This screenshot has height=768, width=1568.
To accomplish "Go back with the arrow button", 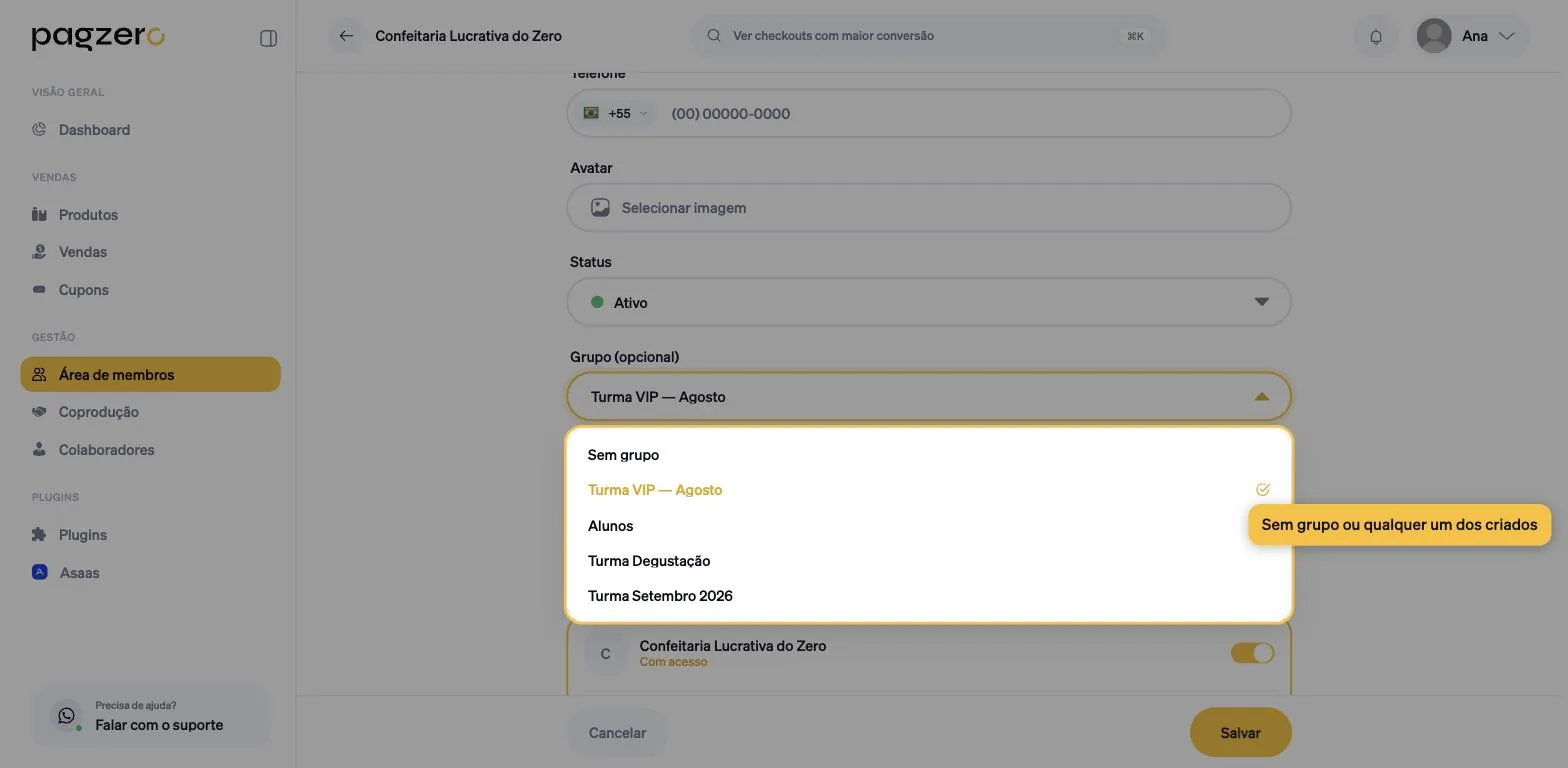I will click(x=346, y=36).
